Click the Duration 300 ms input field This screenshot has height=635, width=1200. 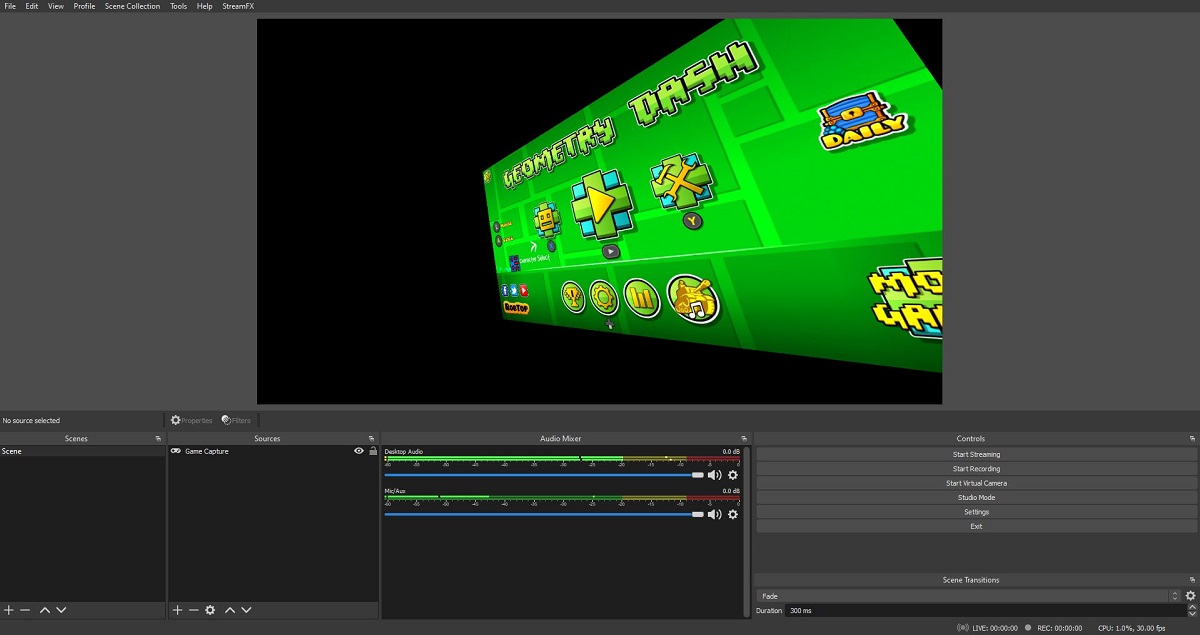[x=985, y=610]
